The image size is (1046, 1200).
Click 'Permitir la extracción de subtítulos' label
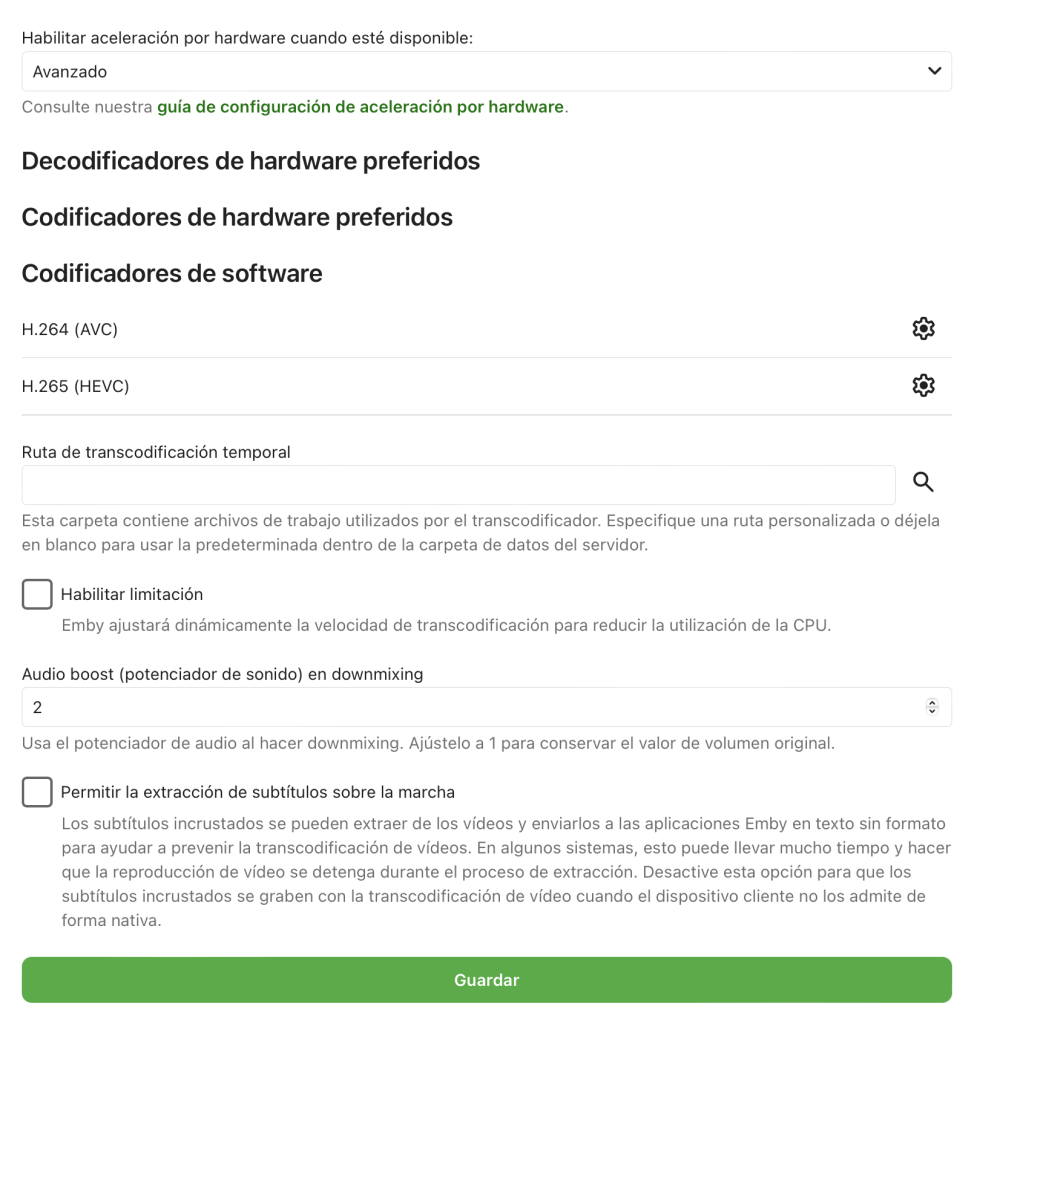[258, 792]
